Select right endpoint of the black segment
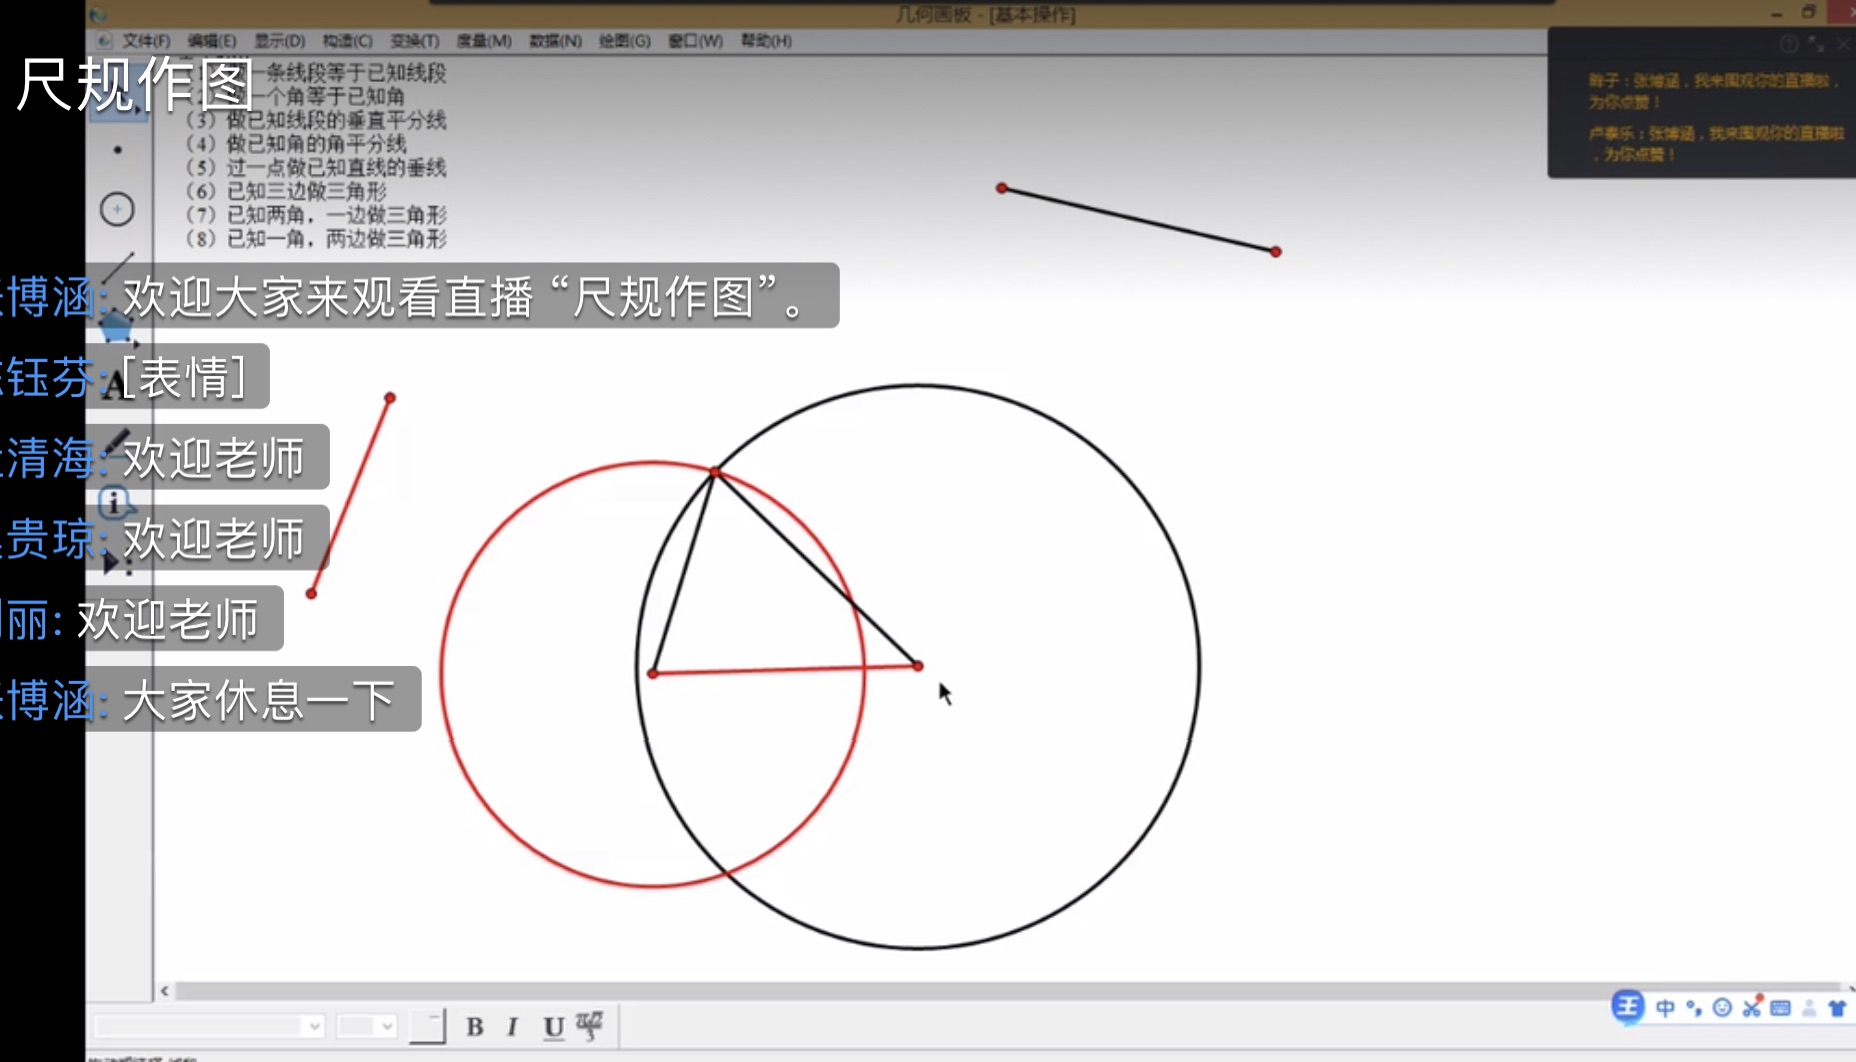This screenshot has height=1062, width=1856. pos(1275,252)
